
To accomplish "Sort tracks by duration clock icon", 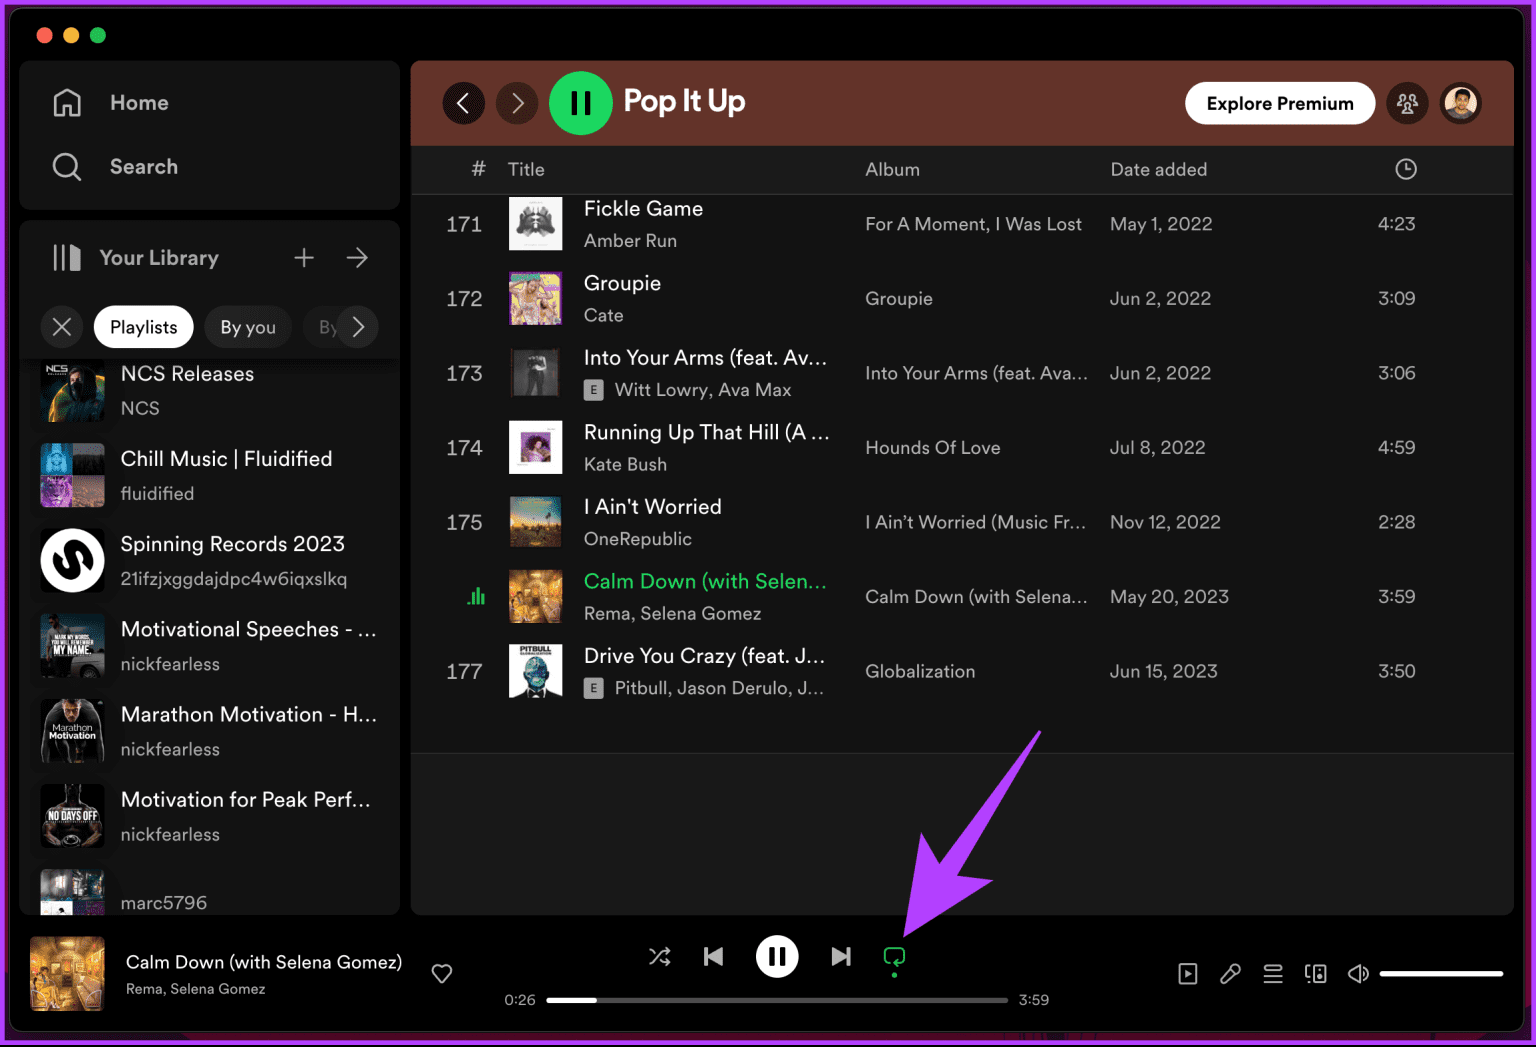I will pos(1406,169).
